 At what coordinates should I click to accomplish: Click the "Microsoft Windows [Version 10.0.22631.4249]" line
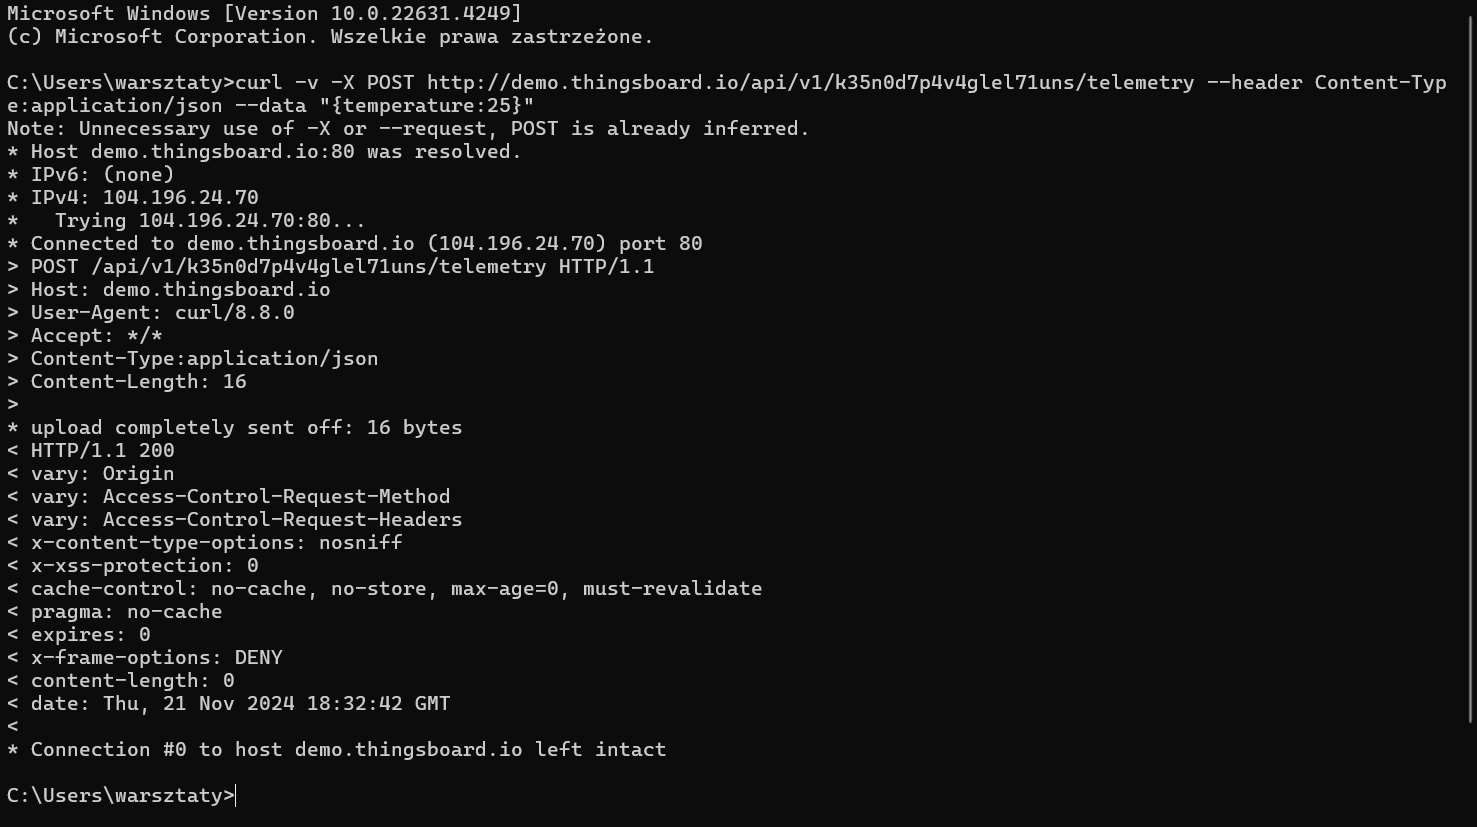pyautogui.click(x=264, y=14)
